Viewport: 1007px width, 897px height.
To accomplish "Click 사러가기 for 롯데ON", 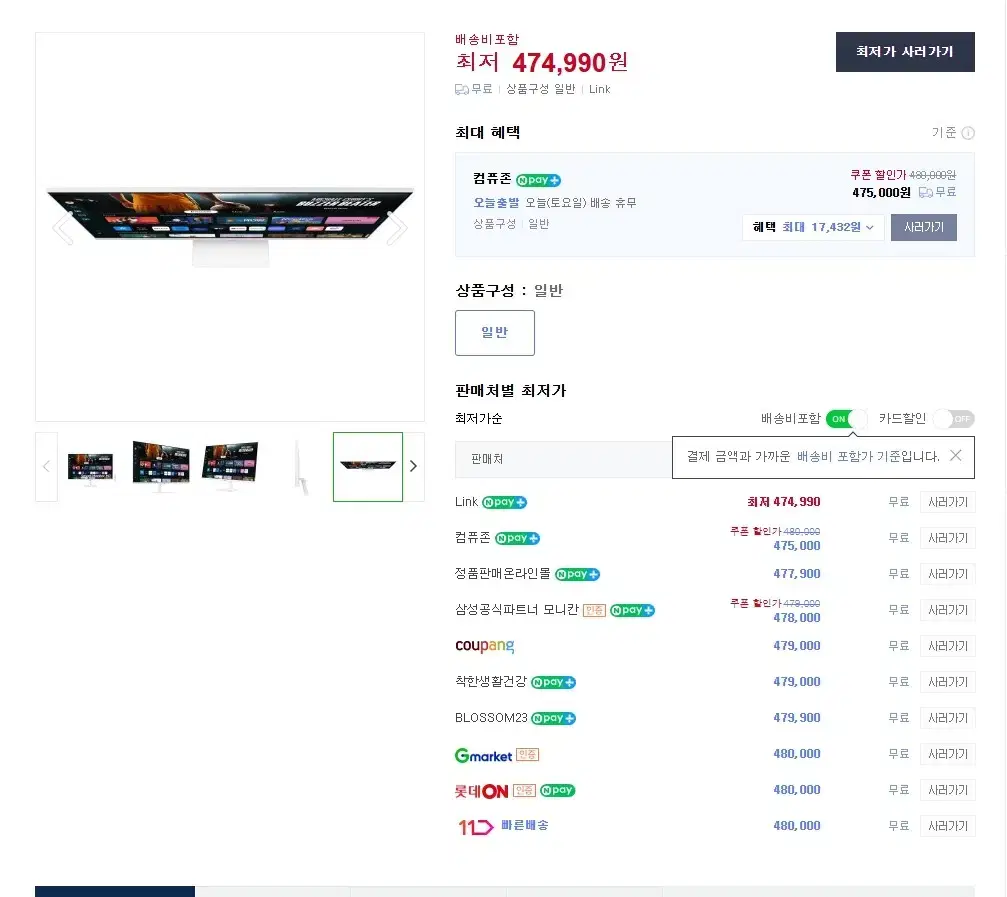I will click(947, 790).
